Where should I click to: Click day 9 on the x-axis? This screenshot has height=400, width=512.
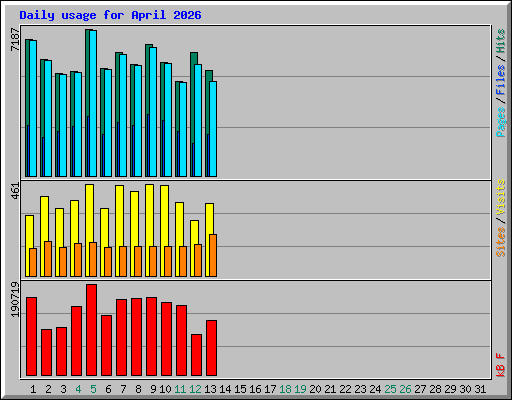click(153, 389)
